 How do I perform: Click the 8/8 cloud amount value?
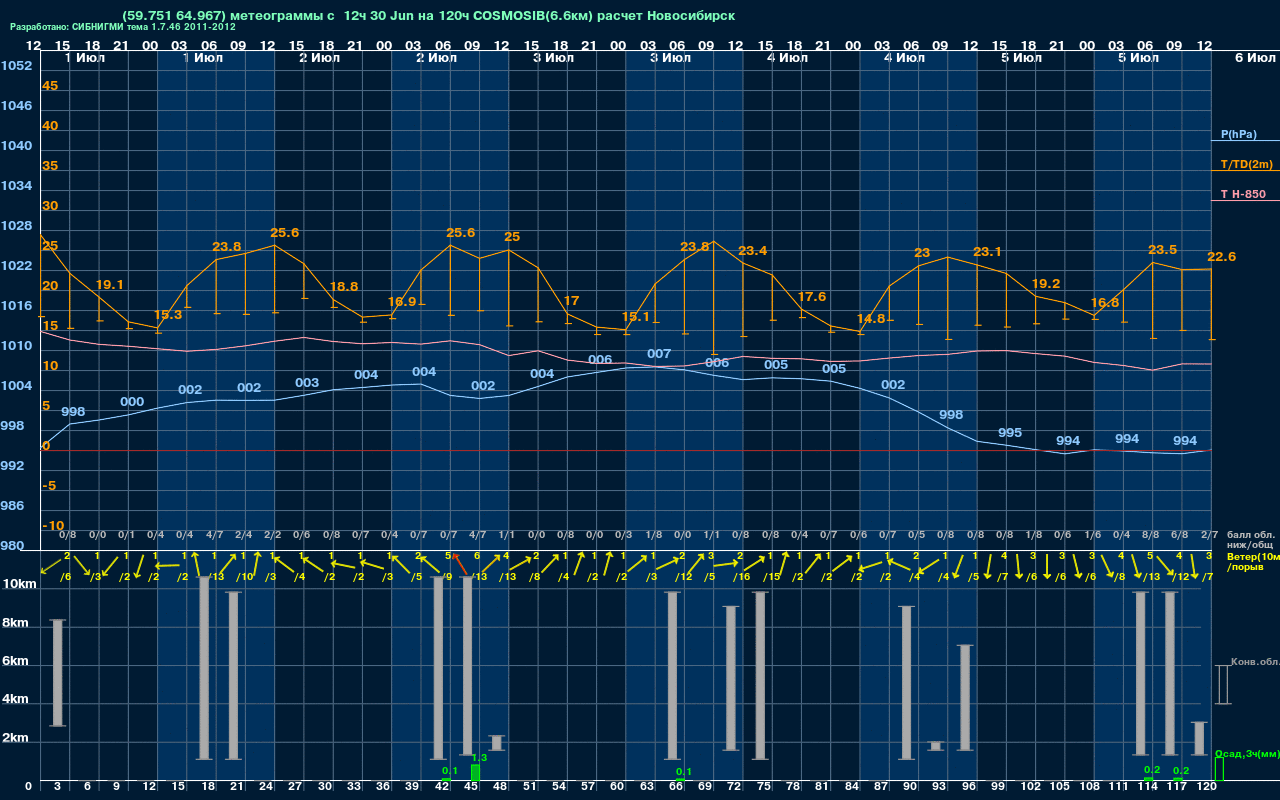[1151, 536]
